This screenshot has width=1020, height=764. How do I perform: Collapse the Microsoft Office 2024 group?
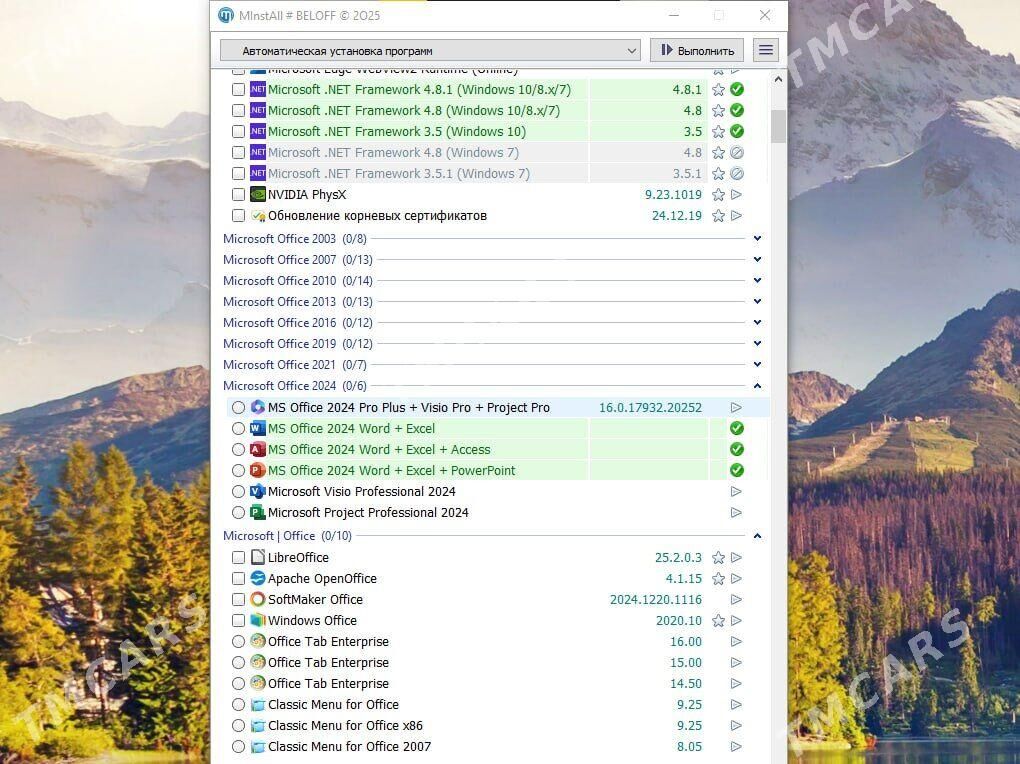point(757,386)
